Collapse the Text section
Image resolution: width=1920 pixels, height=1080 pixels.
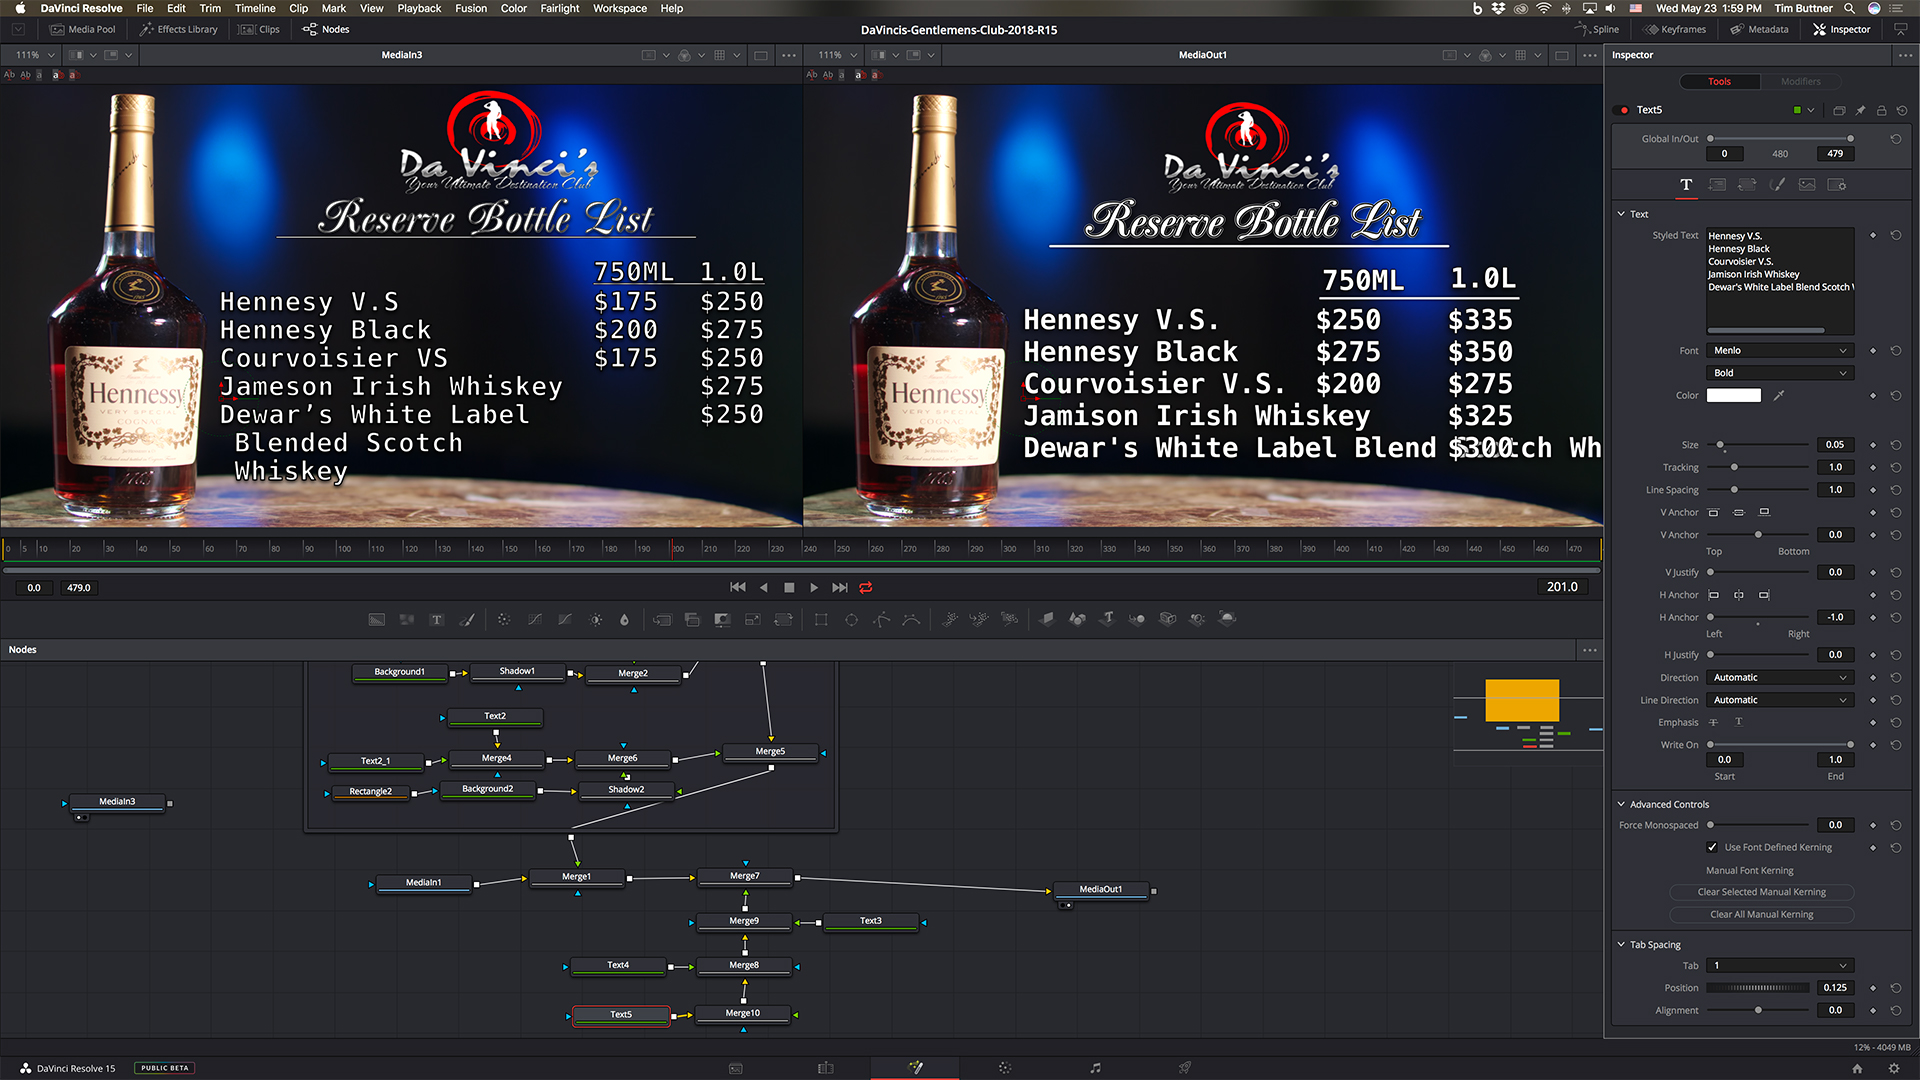tap(1621, 214)
